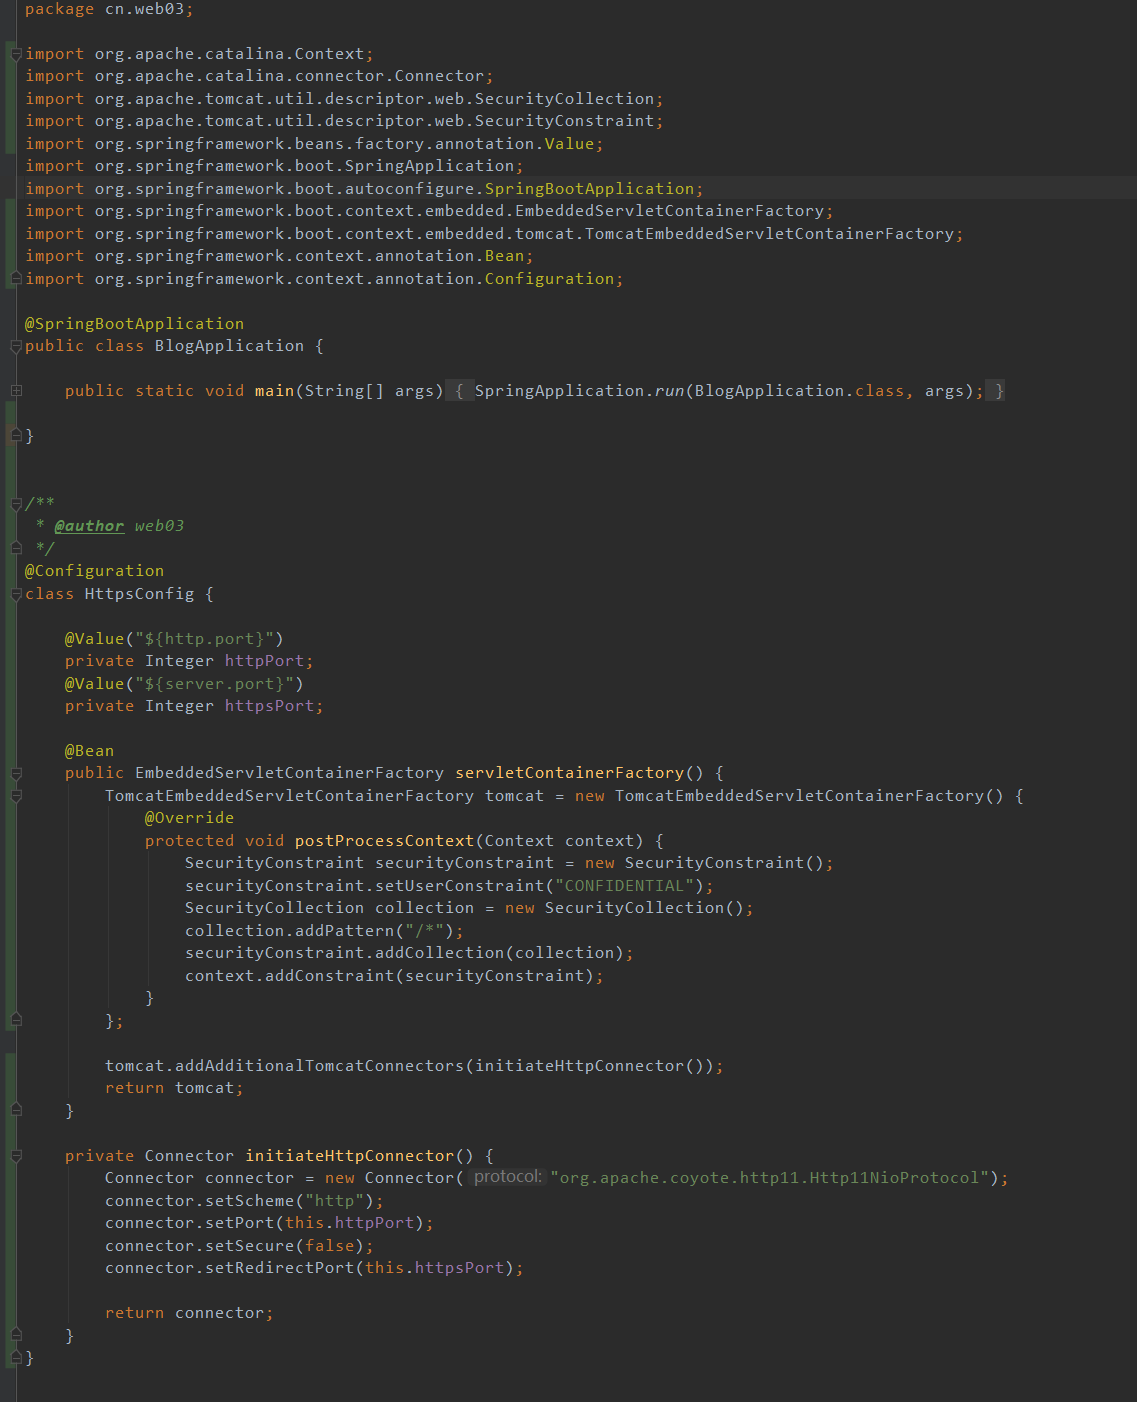
Task: Click the boot.SpringApplication import line
Action: pyautogui.click(x=274, y=166)
